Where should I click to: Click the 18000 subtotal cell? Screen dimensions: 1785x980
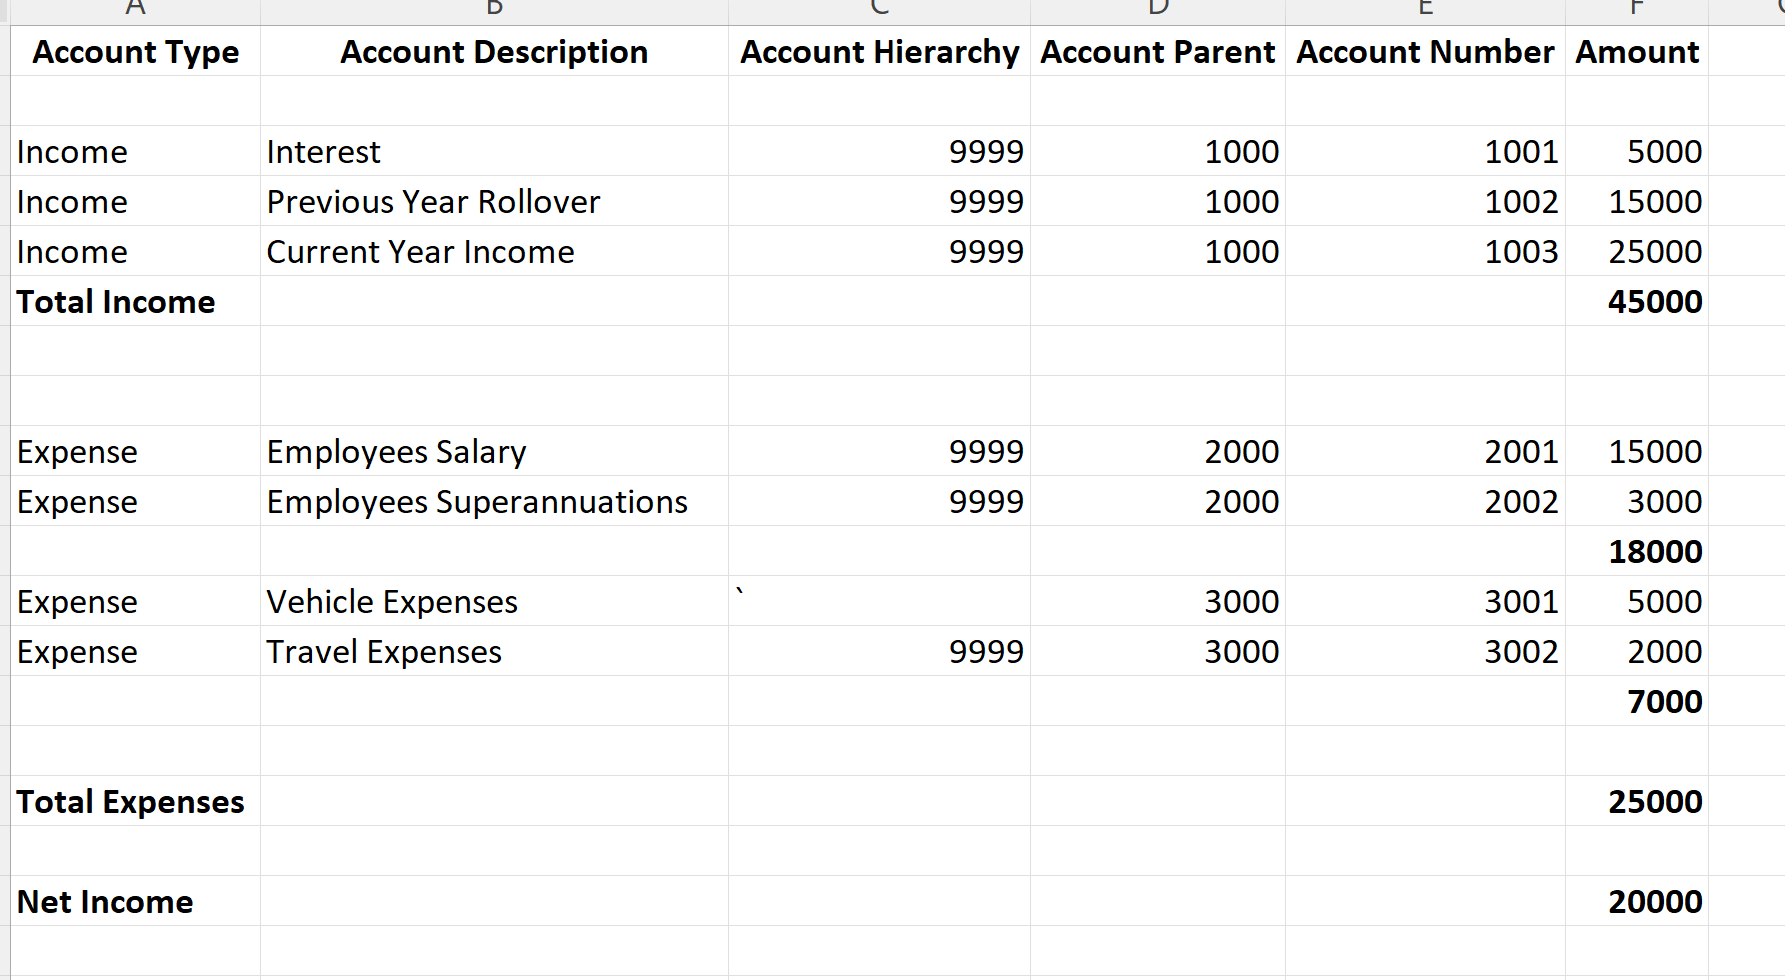(x=1637, y=551)
